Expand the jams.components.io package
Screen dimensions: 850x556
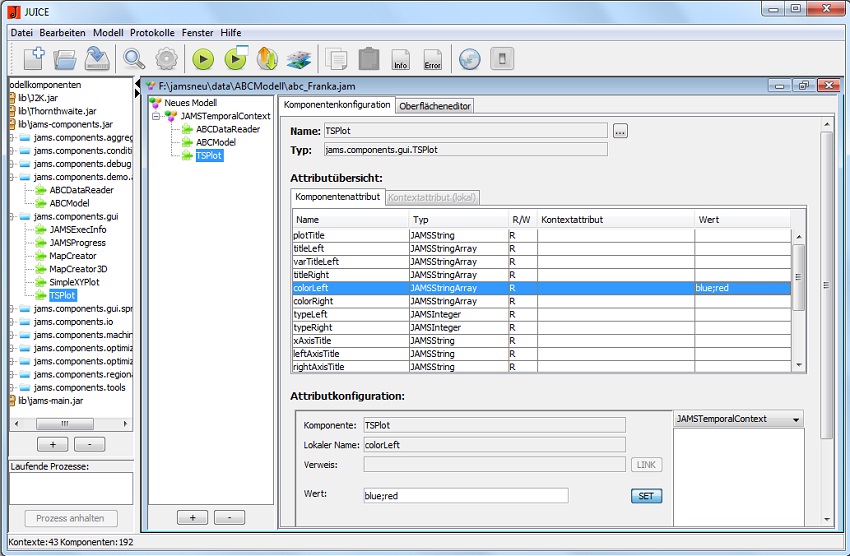click(x=12, y=322)
